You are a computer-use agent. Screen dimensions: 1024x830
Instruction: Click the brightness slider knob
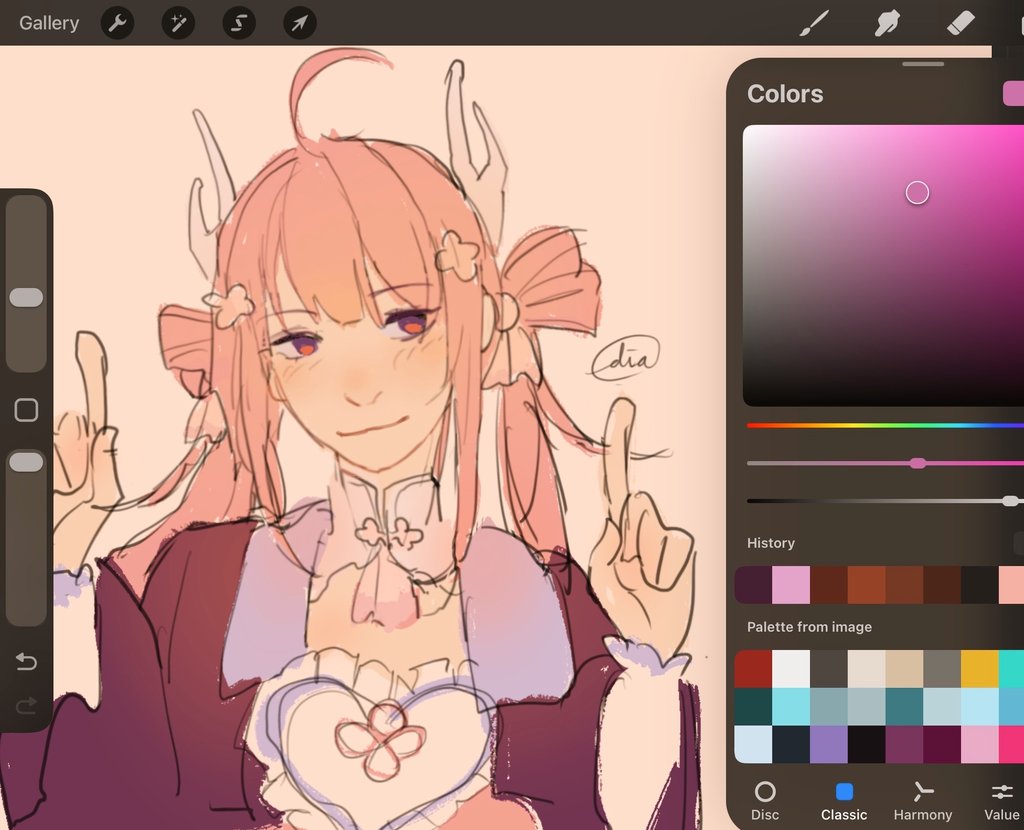pyautogui.click(x=1010, y=501)
